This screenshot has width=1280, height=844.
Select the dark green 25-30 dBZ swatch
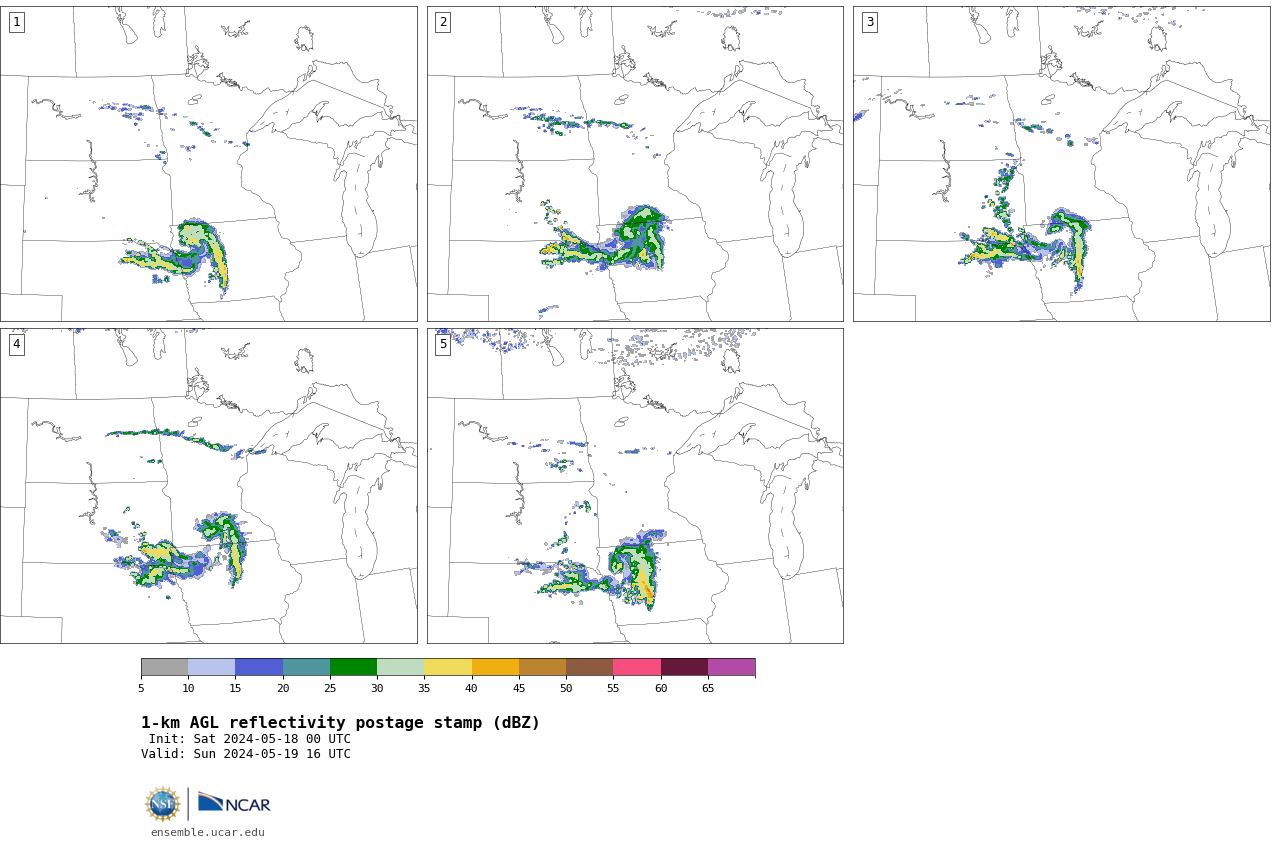pos(354,667)
